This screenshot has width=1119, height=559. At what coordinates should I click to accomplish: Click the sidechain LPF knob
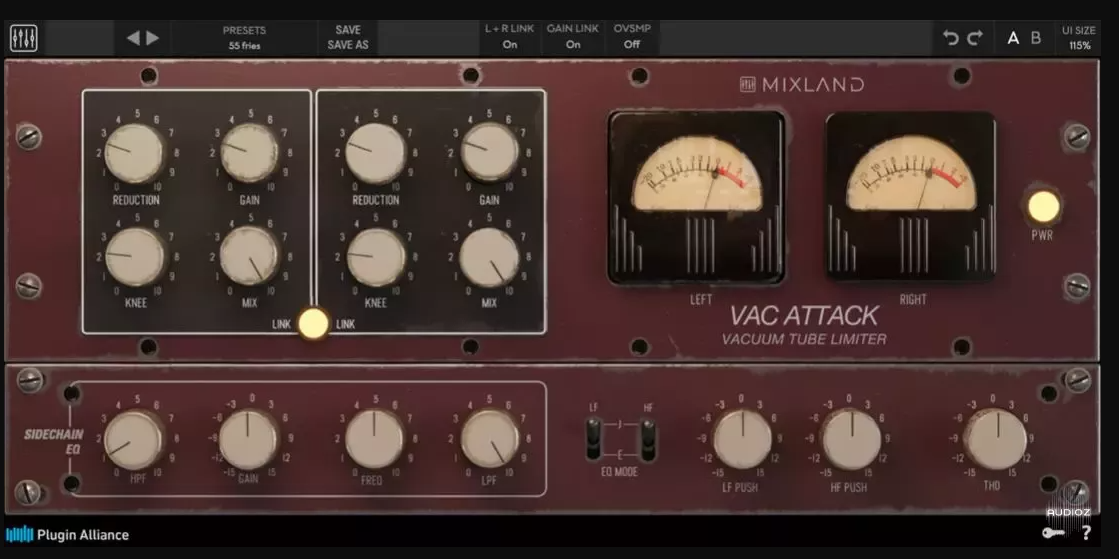[x=490, y=440]
